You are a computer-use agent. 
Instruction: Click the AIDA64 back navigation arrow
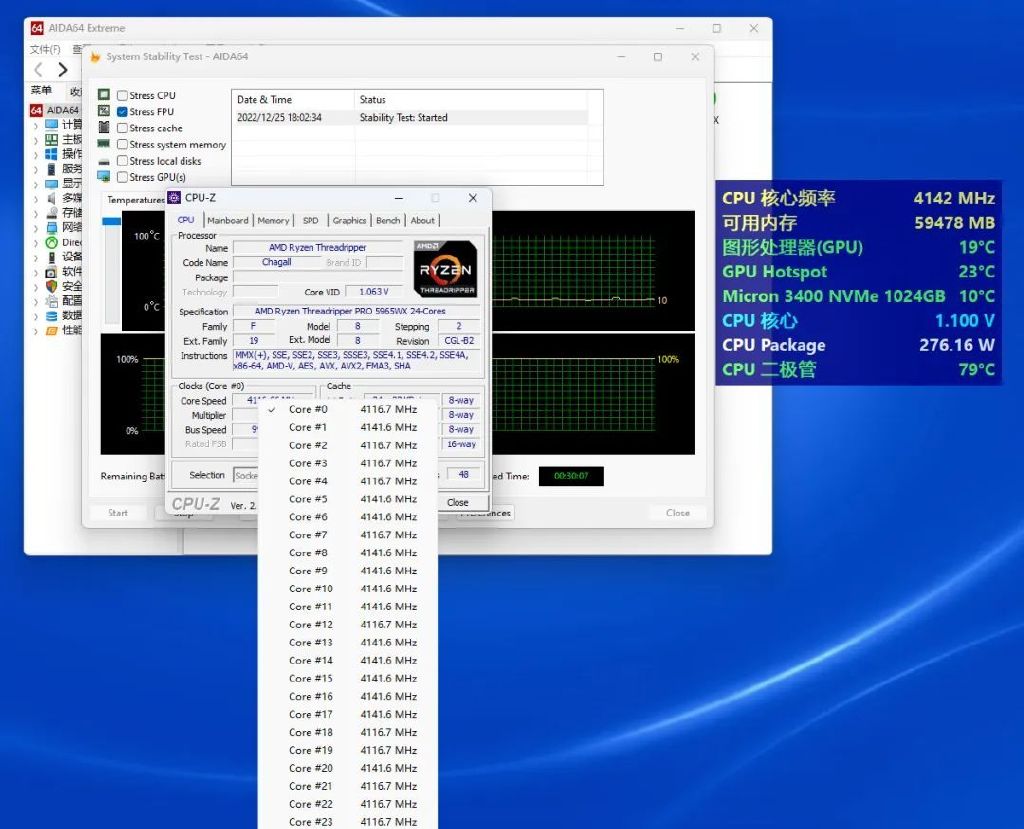pos(38,69)
